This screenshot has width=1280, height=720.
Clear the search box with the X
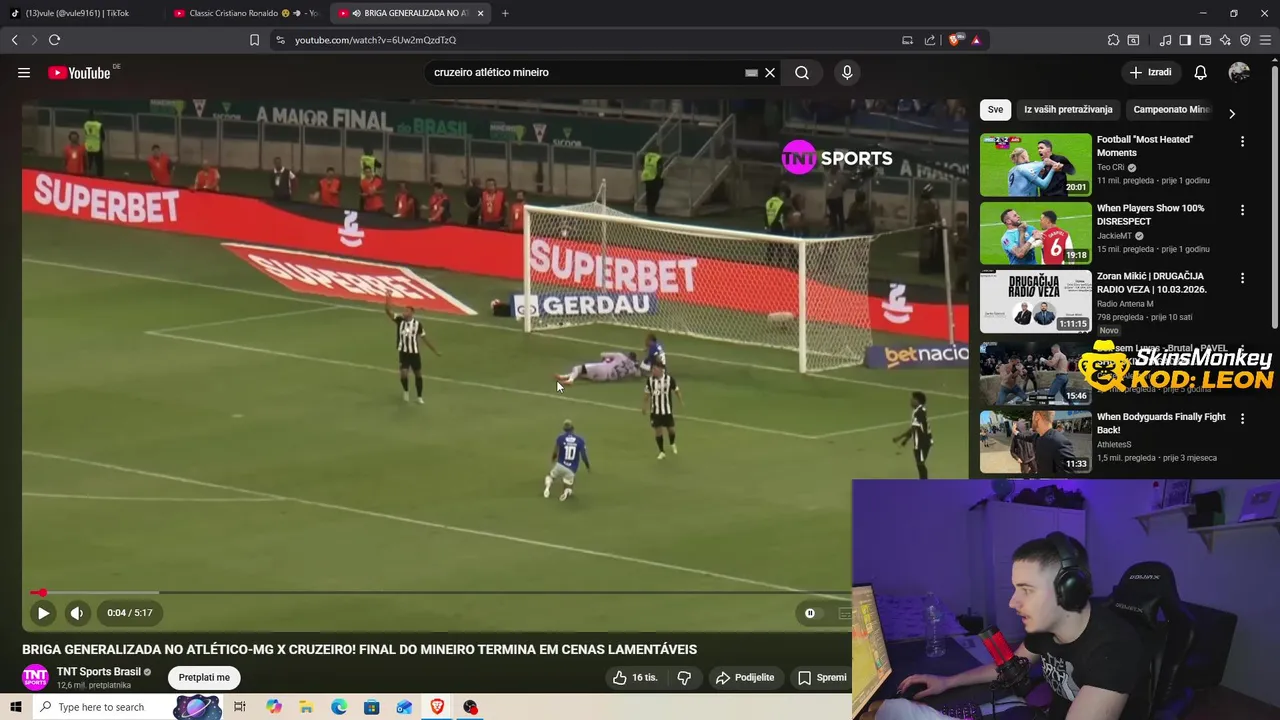[770, 72]
